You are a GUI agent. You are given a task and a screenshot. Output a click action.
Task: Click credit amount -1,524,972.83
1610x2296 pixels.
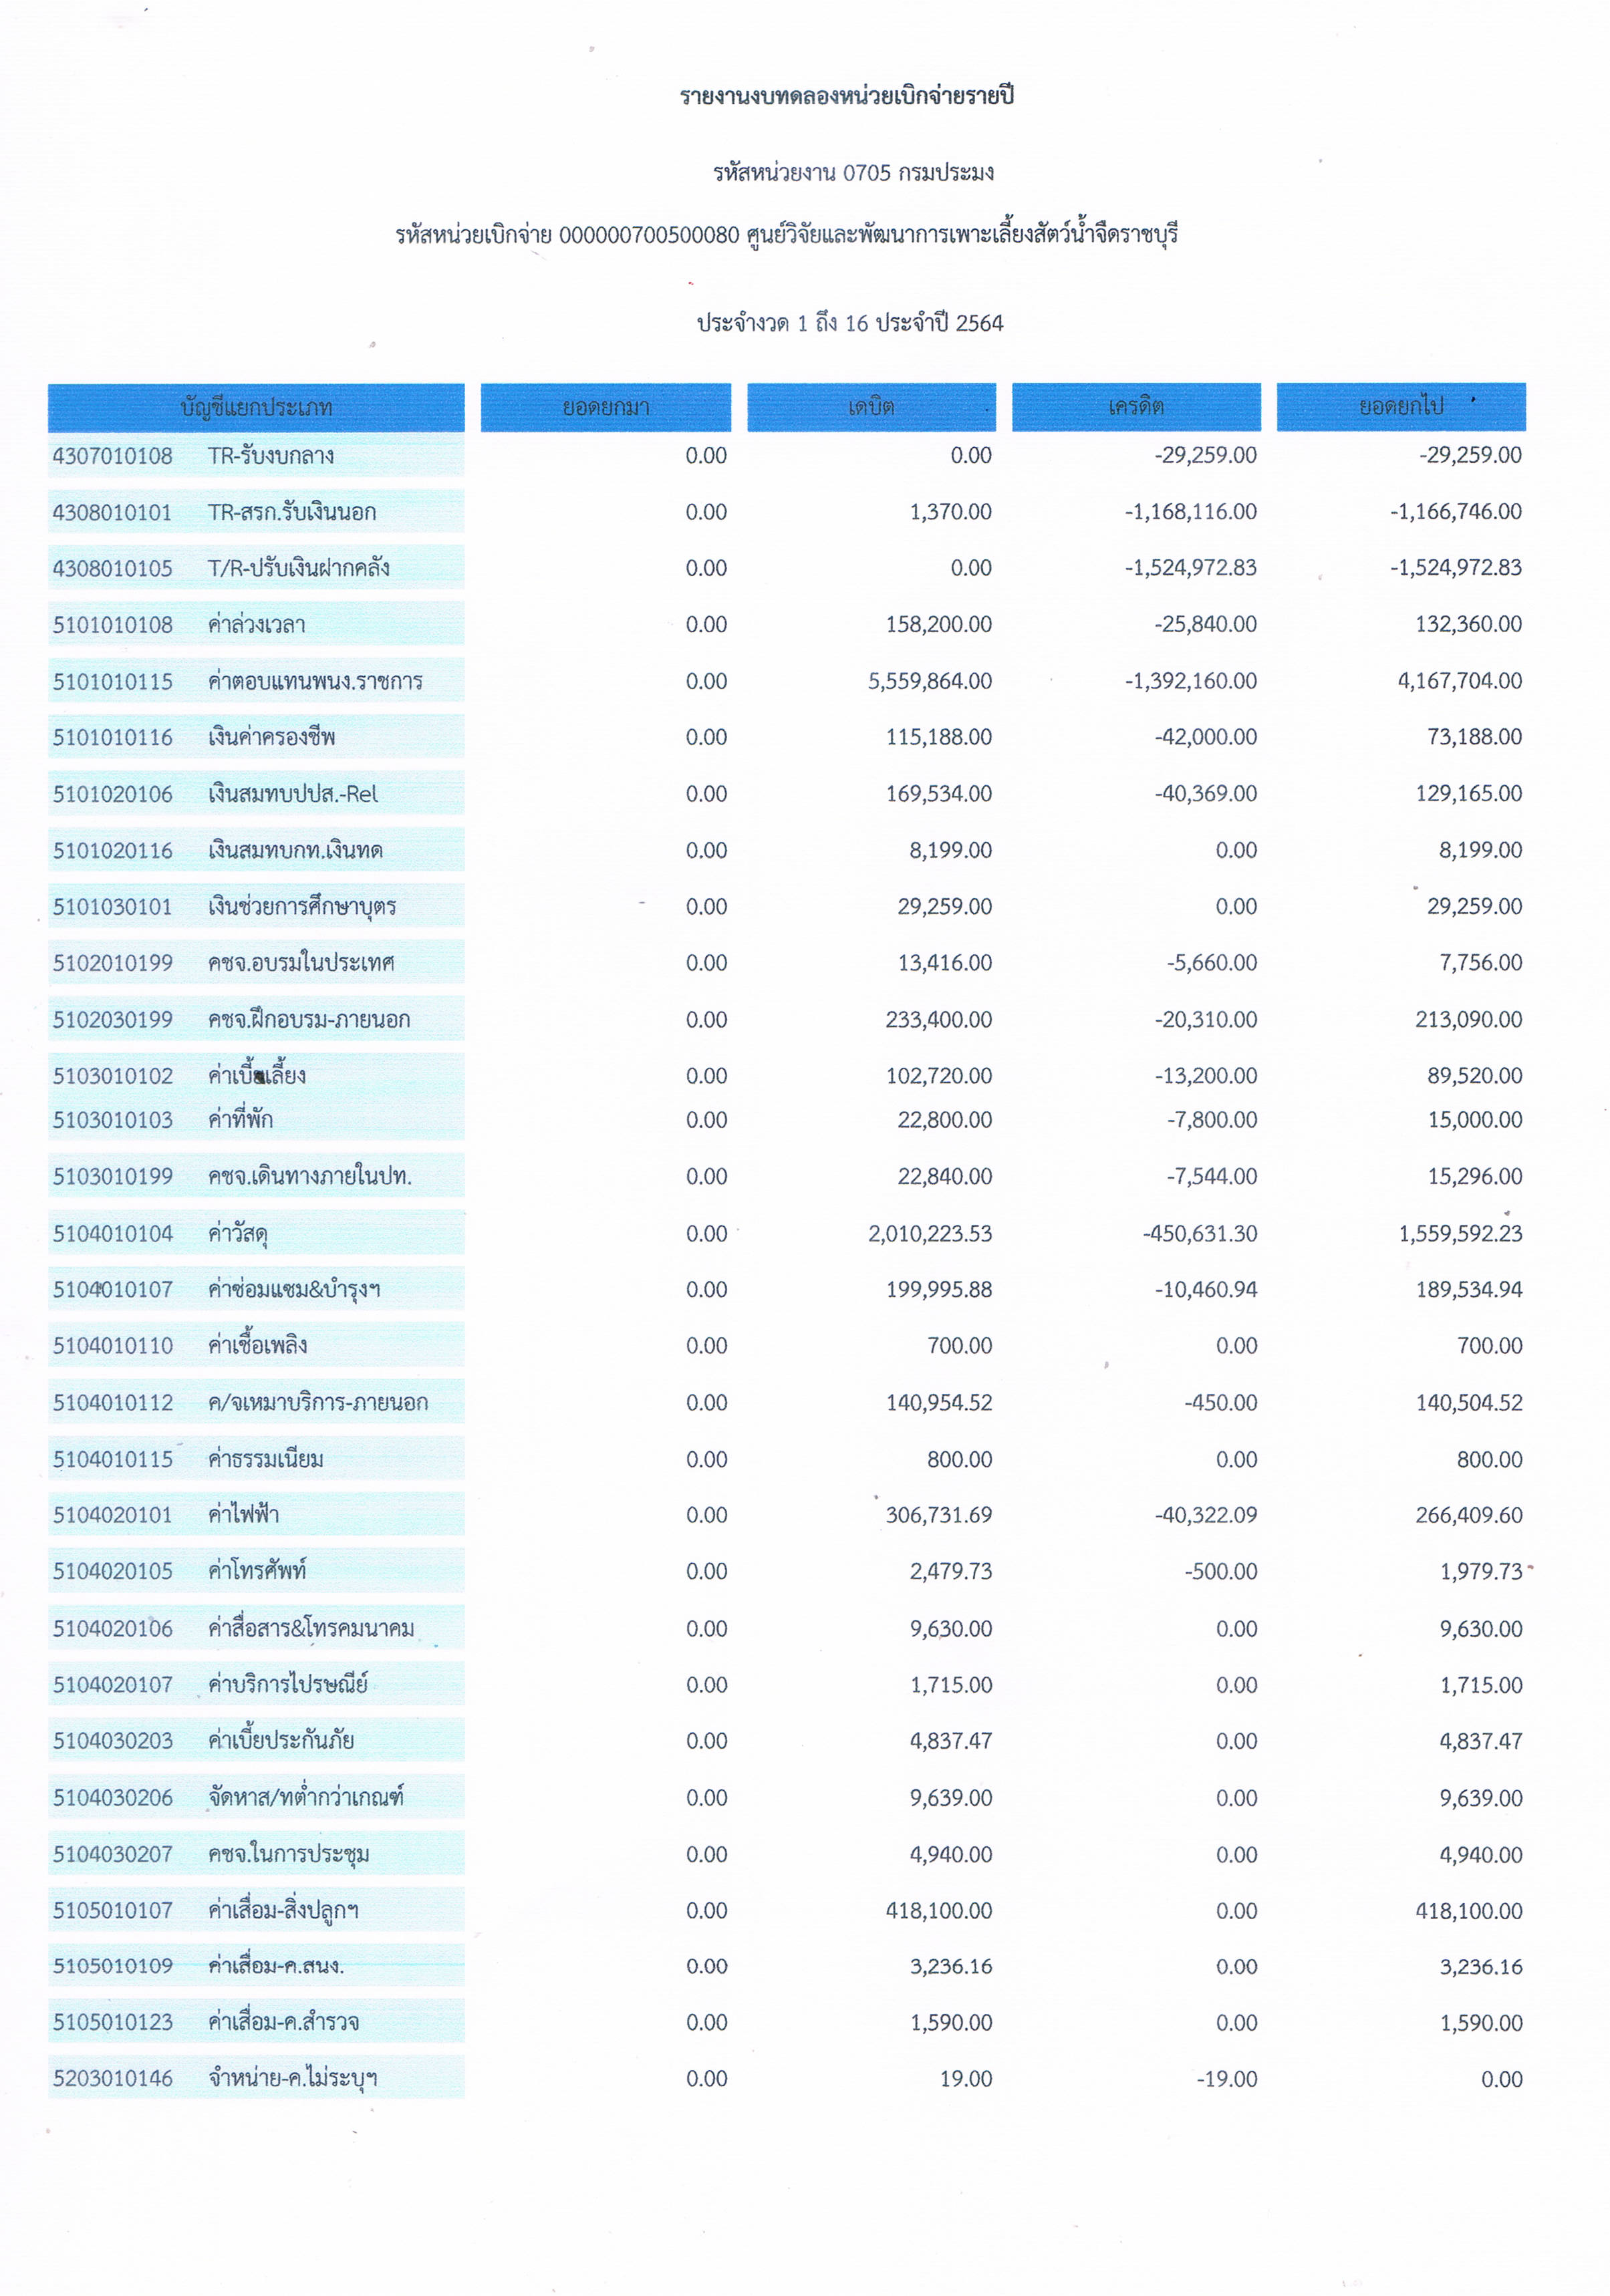click(x=1190, y=568)
